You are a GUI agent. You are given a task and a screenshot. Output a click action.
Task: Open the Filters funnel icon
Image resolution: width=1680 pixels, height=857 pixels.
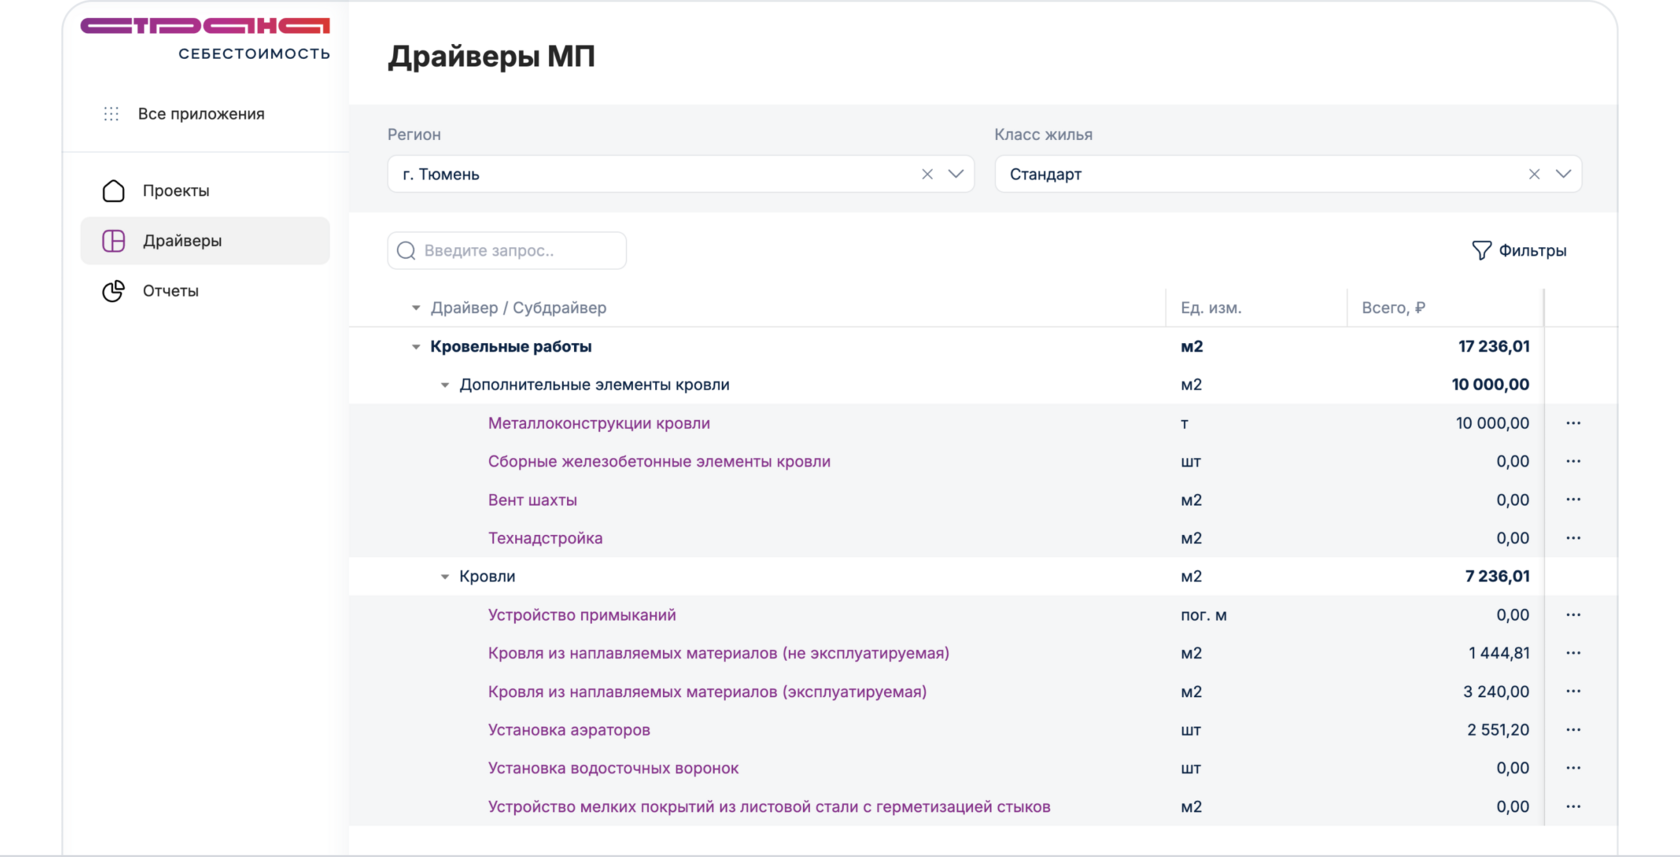(x=1481, y=251)
